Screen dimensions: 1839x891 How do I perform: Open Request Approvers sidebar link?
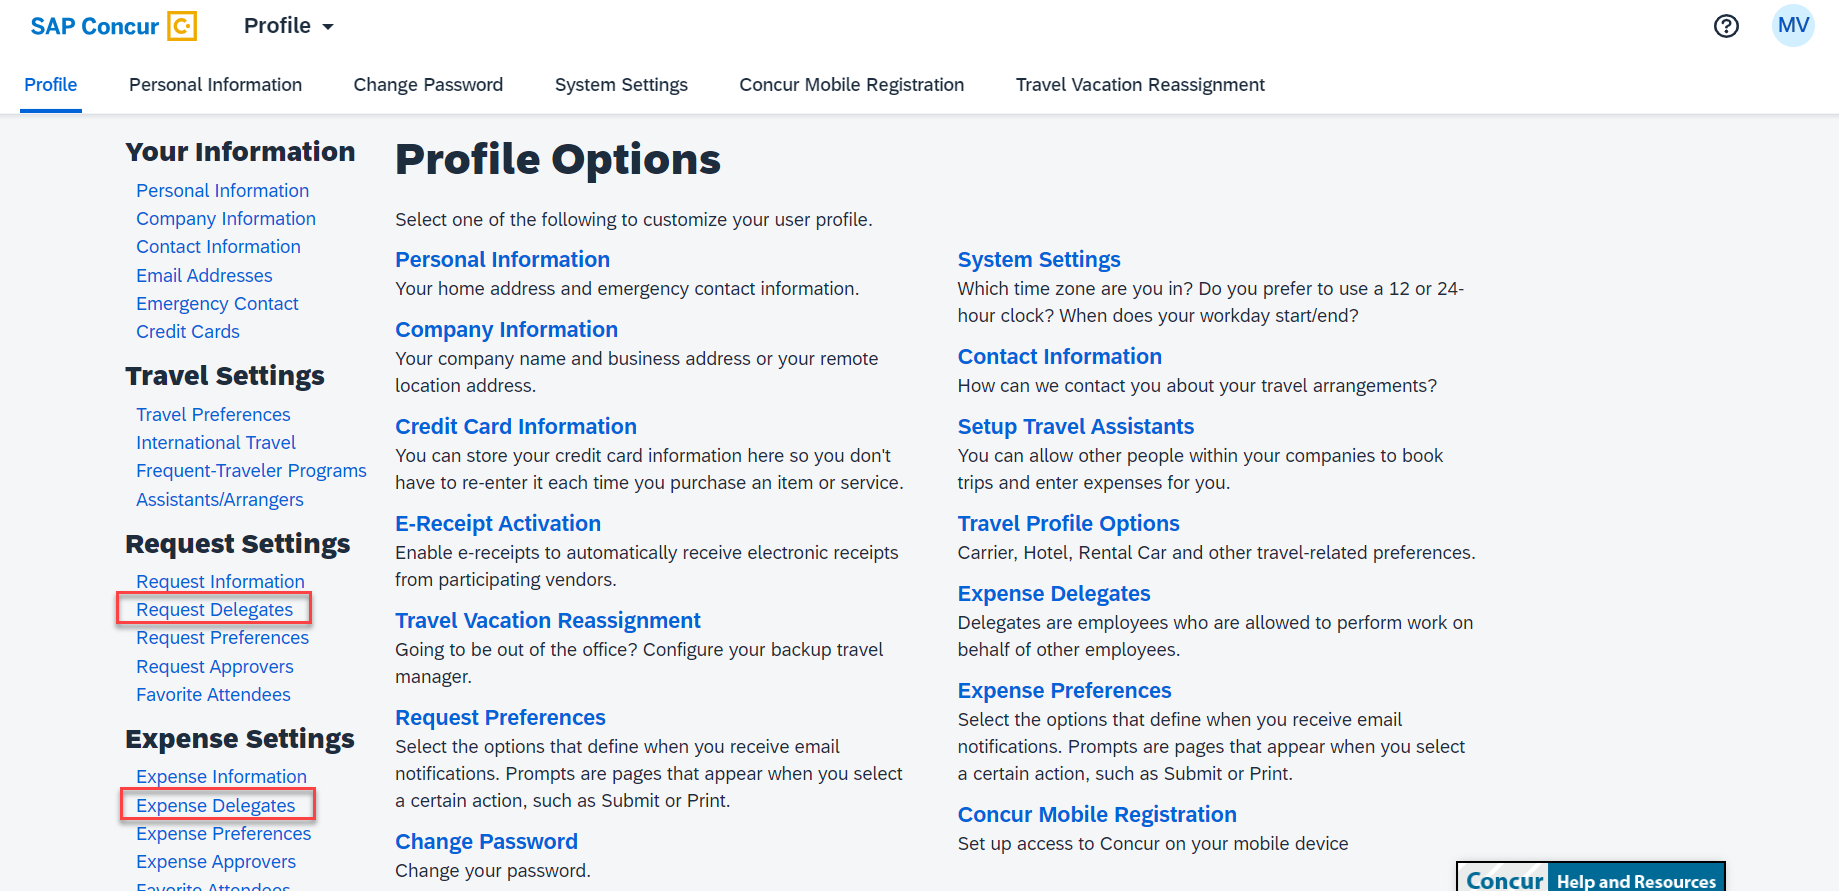point(215,666)
